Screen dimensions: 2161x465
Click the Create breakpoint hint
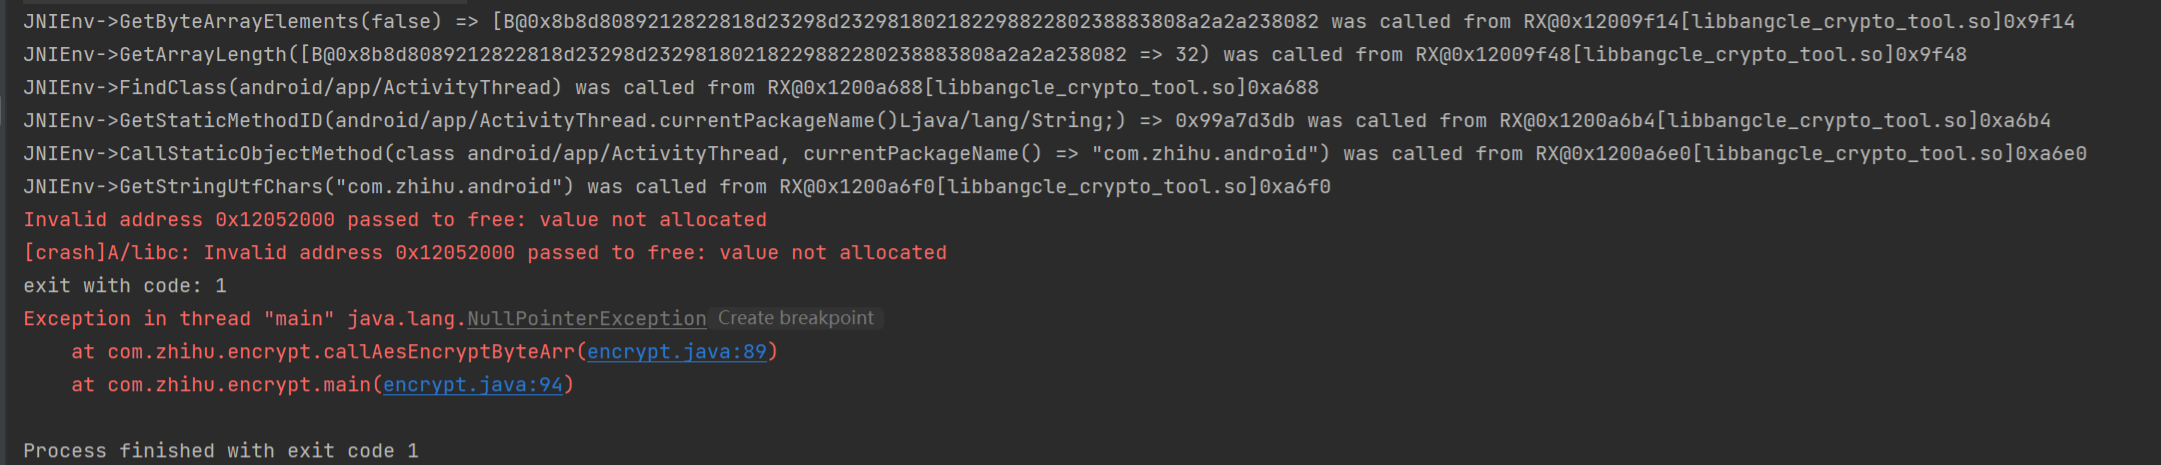pos(795,318)
